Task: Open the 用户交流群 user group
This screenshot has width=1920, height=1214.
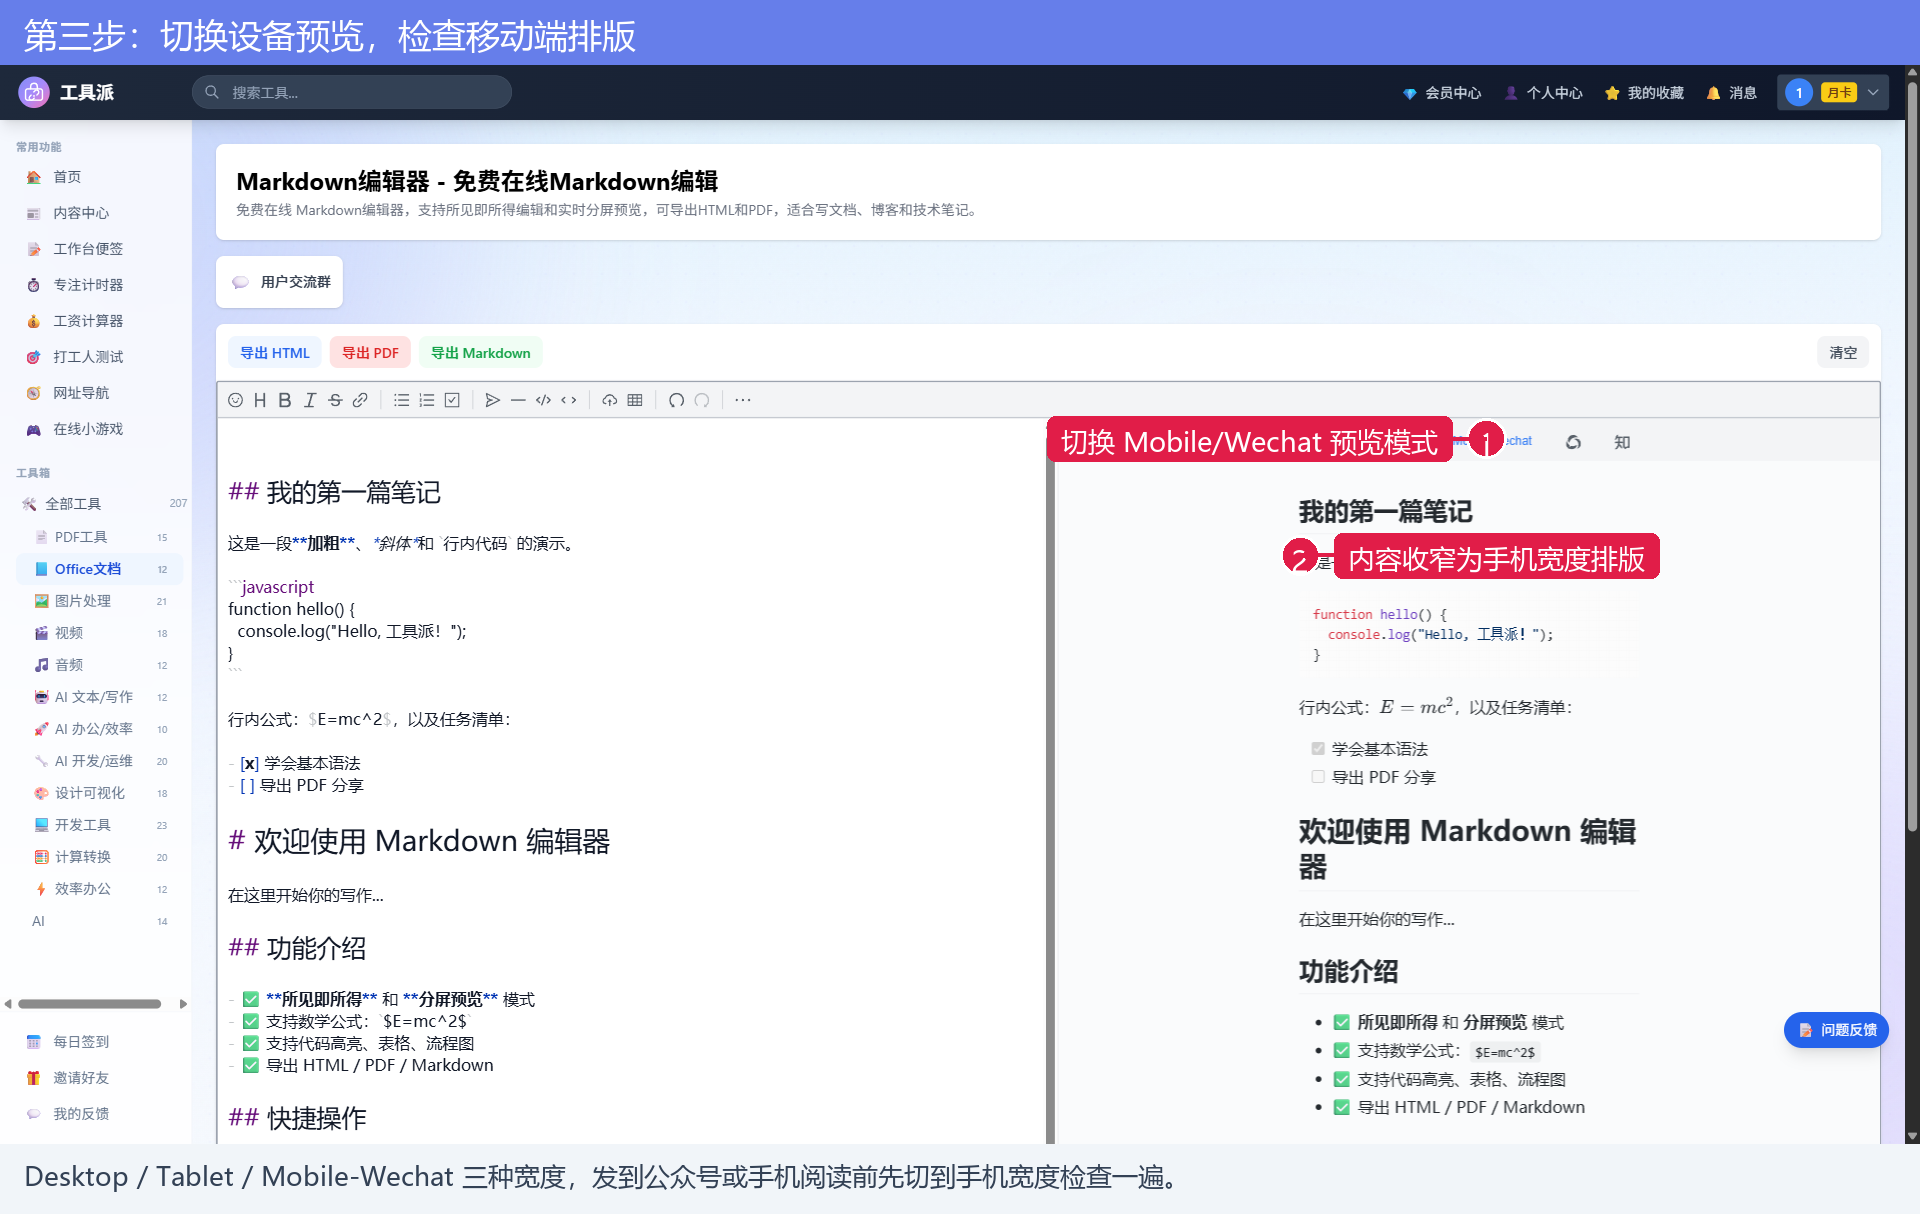Action: pyautogui.click(x=280, y=282)
